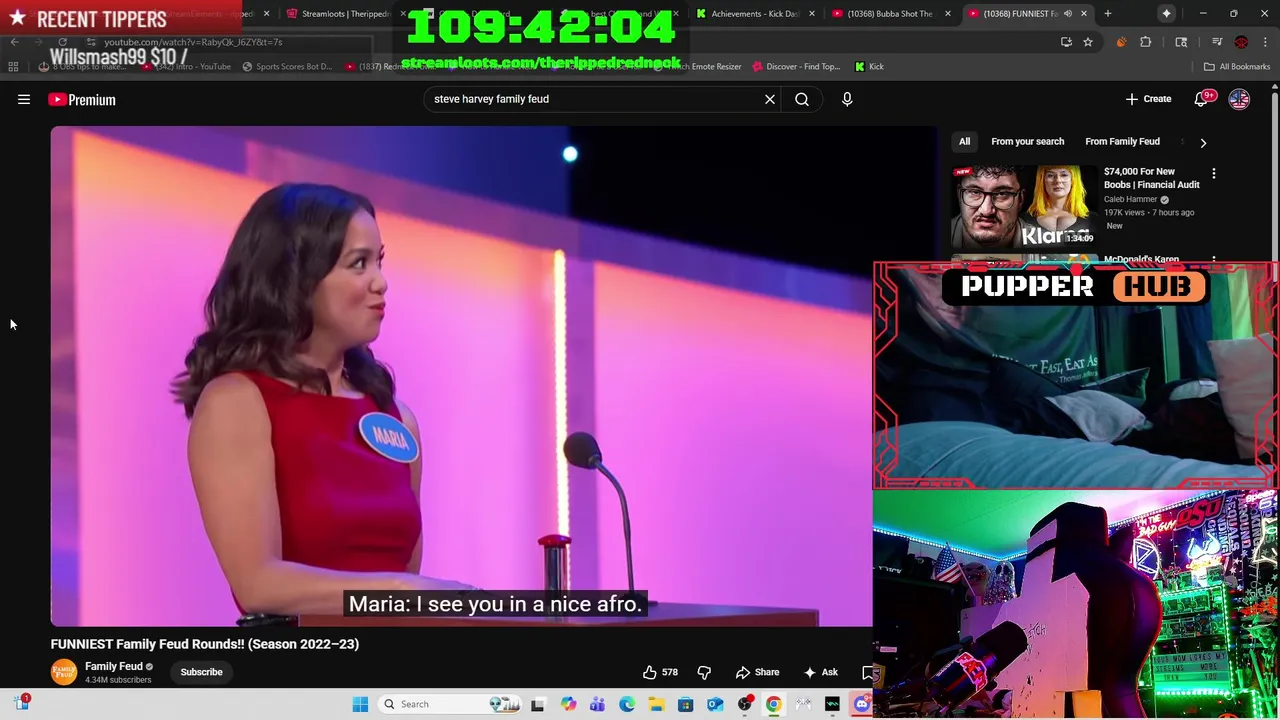This screenshot has width=1280, height=720.
Task: Open File Explorer from the taskbar
Action: 656,704
